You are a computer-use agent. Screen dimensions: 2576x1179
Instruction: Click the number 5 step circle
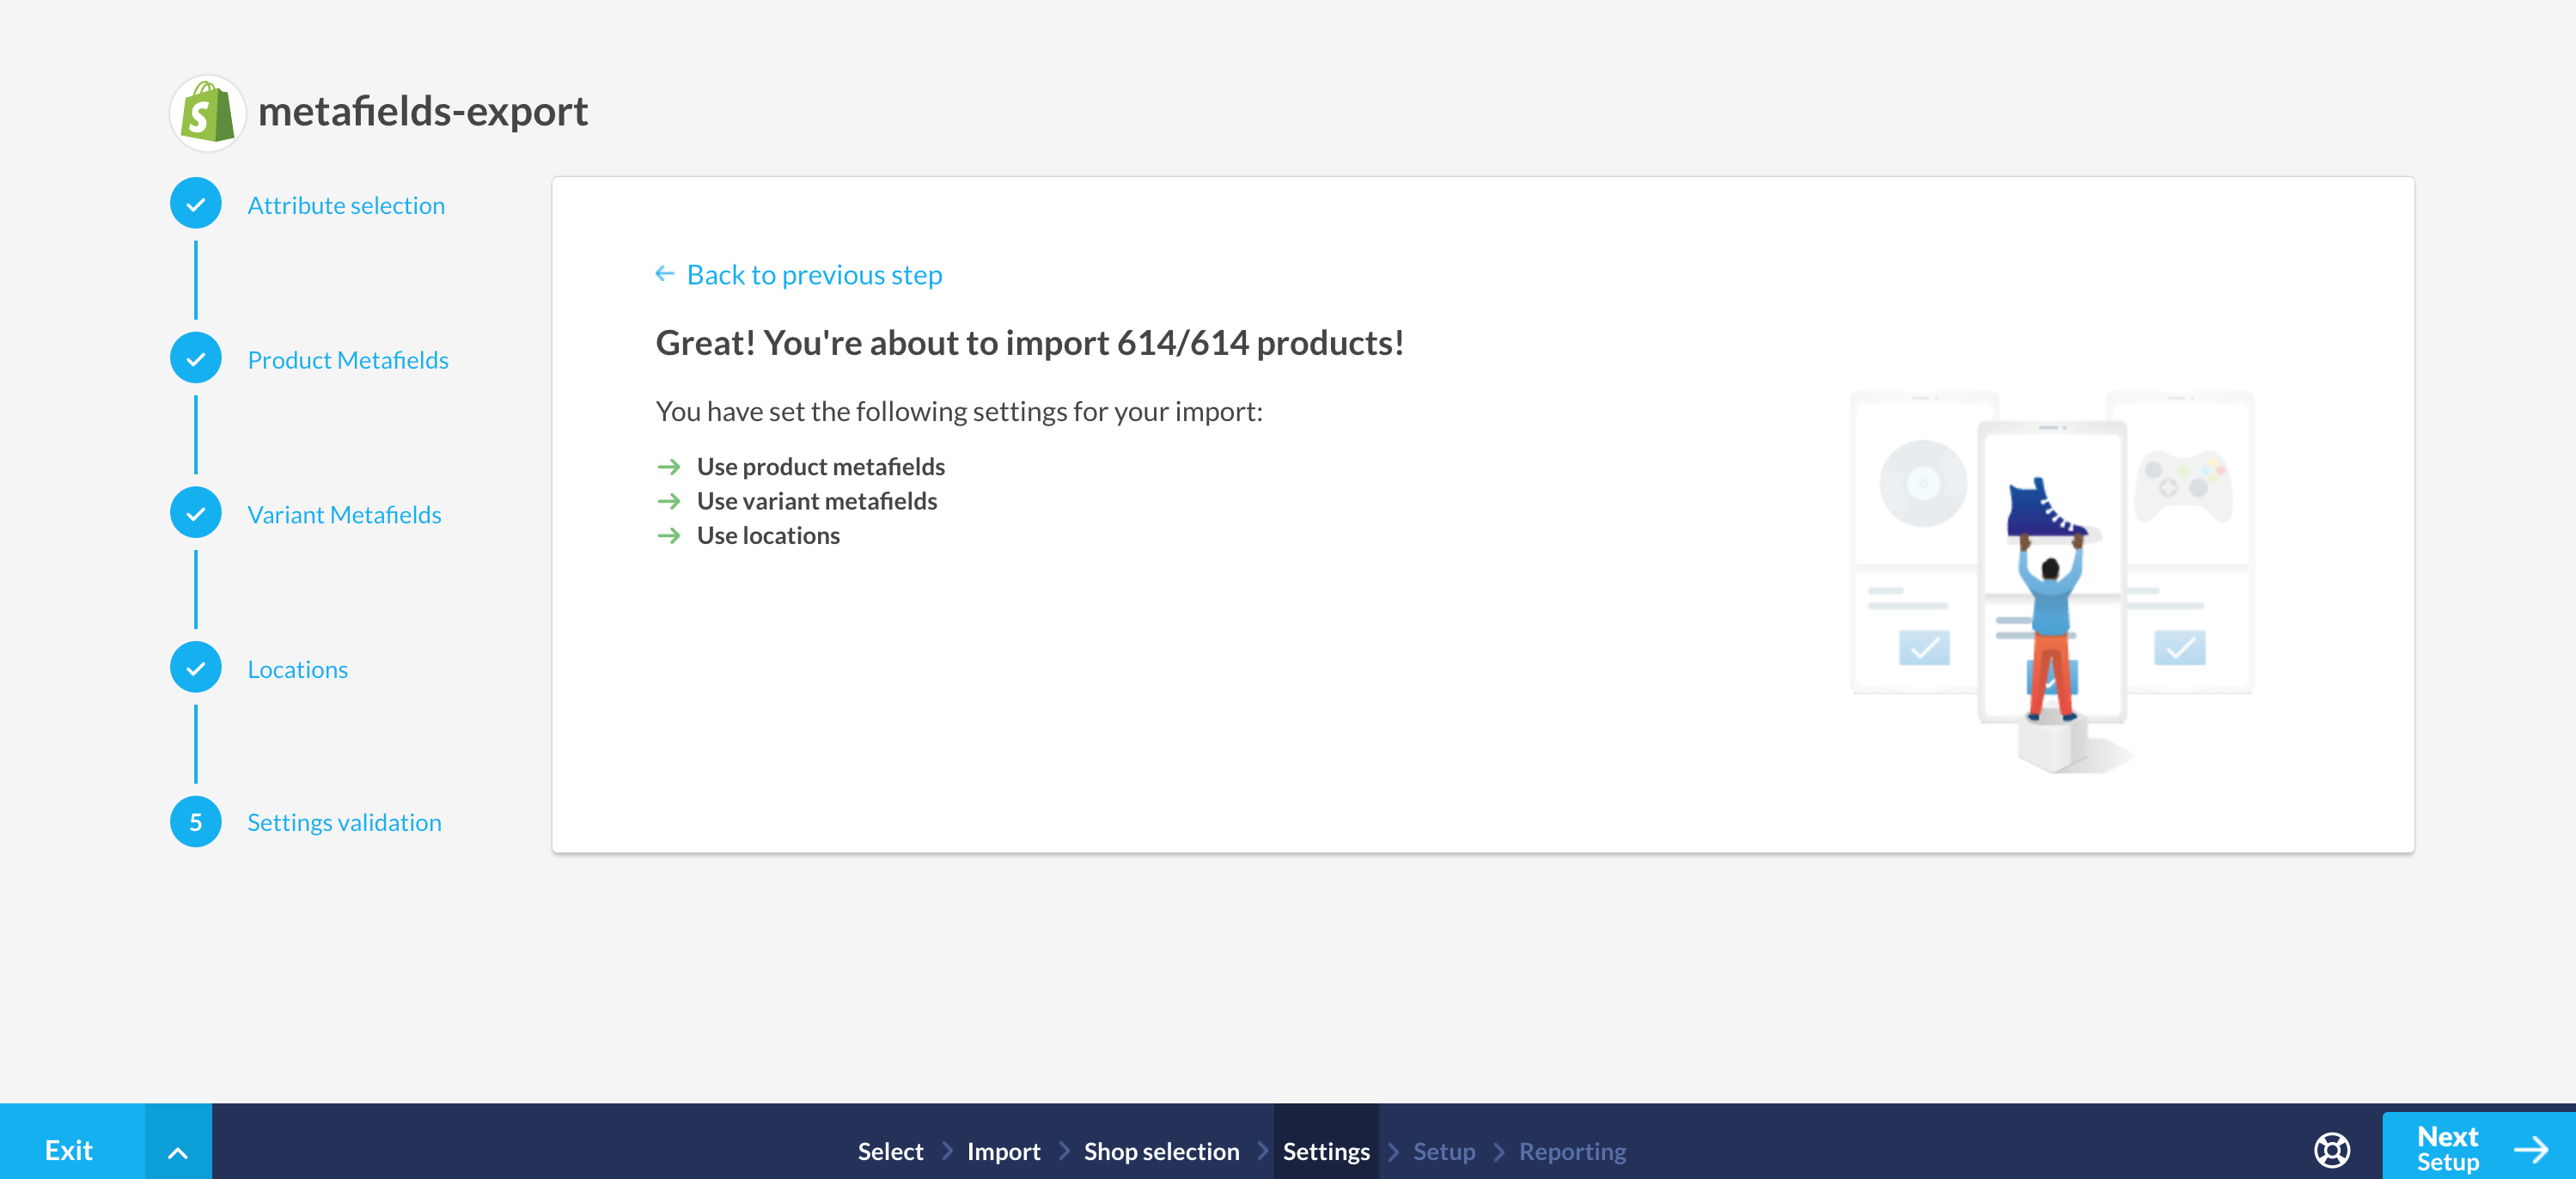[x=196, y=822]
